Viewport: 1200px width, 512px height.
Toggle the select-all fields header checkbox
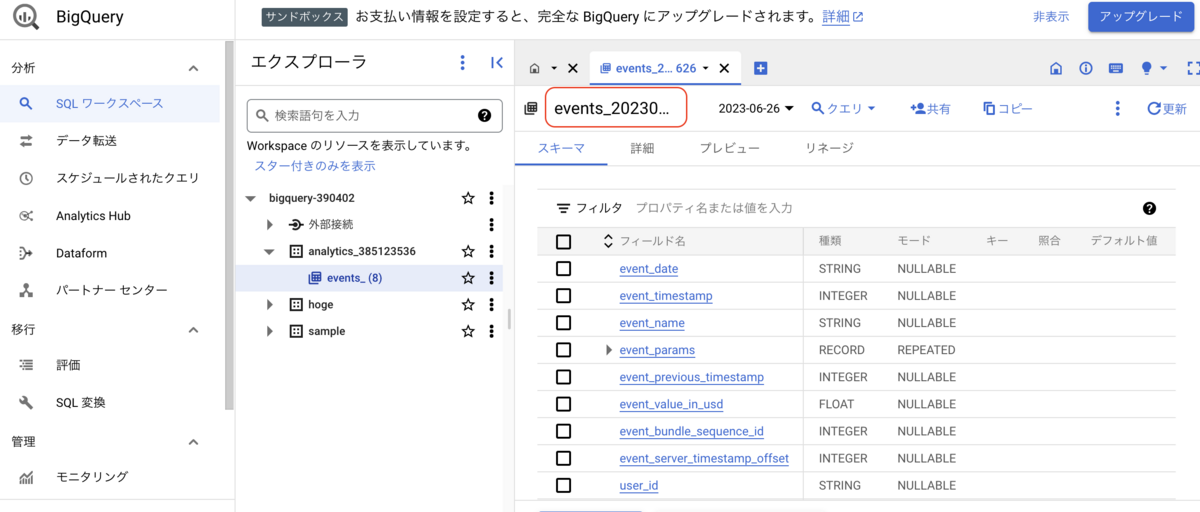point(563,241)
